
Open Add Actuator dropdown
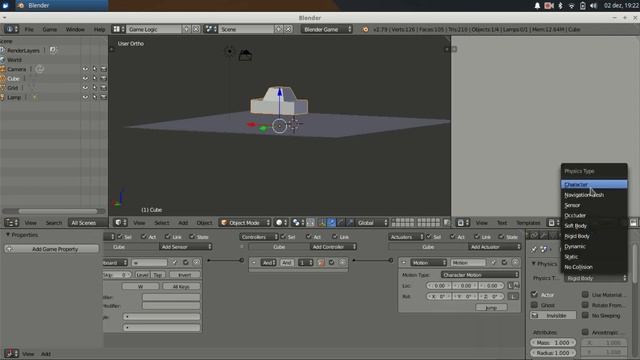pyautogui.click(x=495, y=247)
